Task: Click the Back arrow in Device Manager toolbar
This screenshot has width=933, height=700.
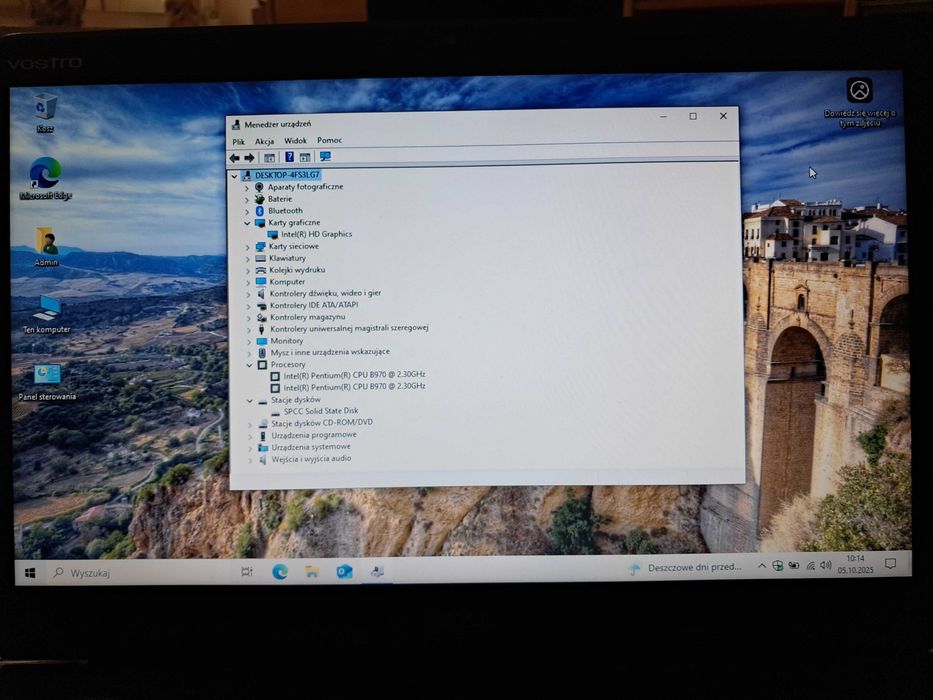Action: pos(234,158)
